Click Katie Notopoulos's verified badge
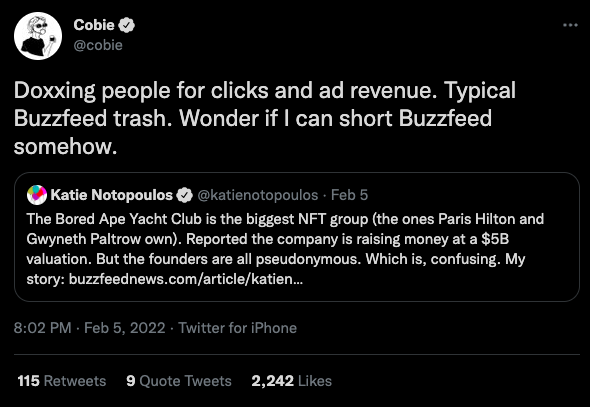 184,195
